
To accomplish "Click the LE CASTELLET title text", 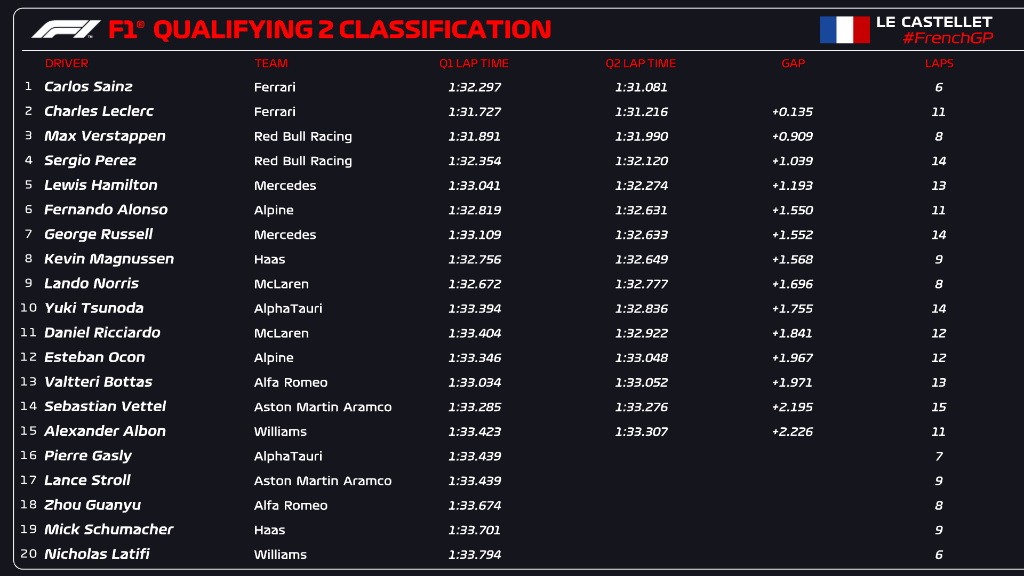I will [x=934, y=21].
